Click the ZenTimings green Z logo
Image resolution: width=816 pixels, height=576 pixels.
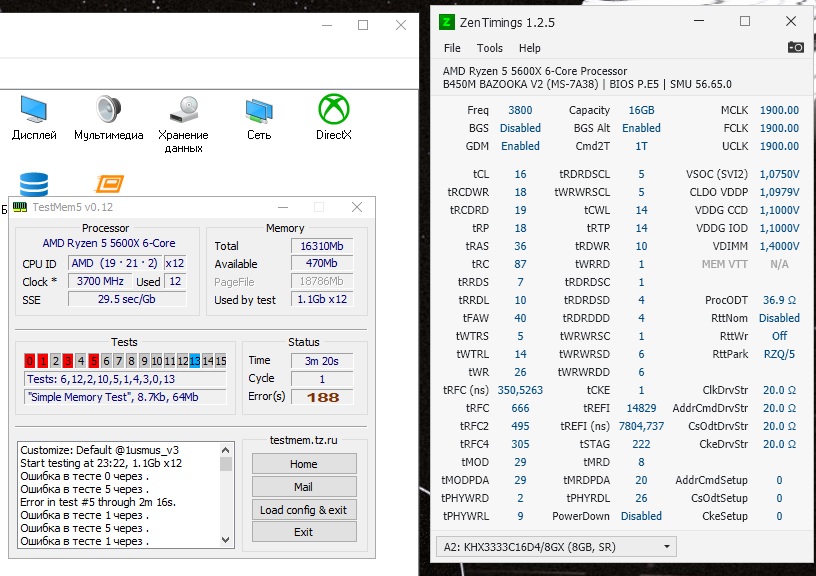point(447,22)
